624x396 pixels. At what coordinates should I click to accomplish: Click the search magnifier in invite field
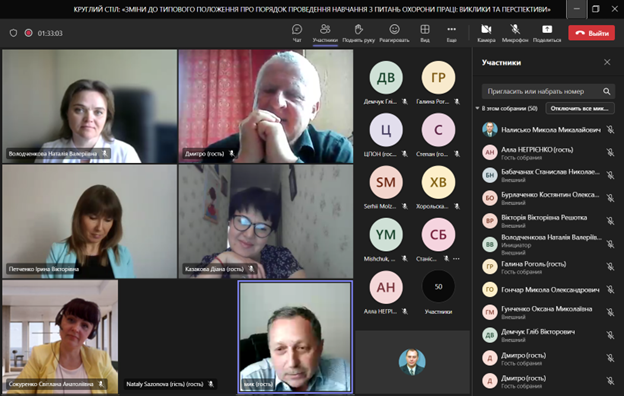coord(606,92)
